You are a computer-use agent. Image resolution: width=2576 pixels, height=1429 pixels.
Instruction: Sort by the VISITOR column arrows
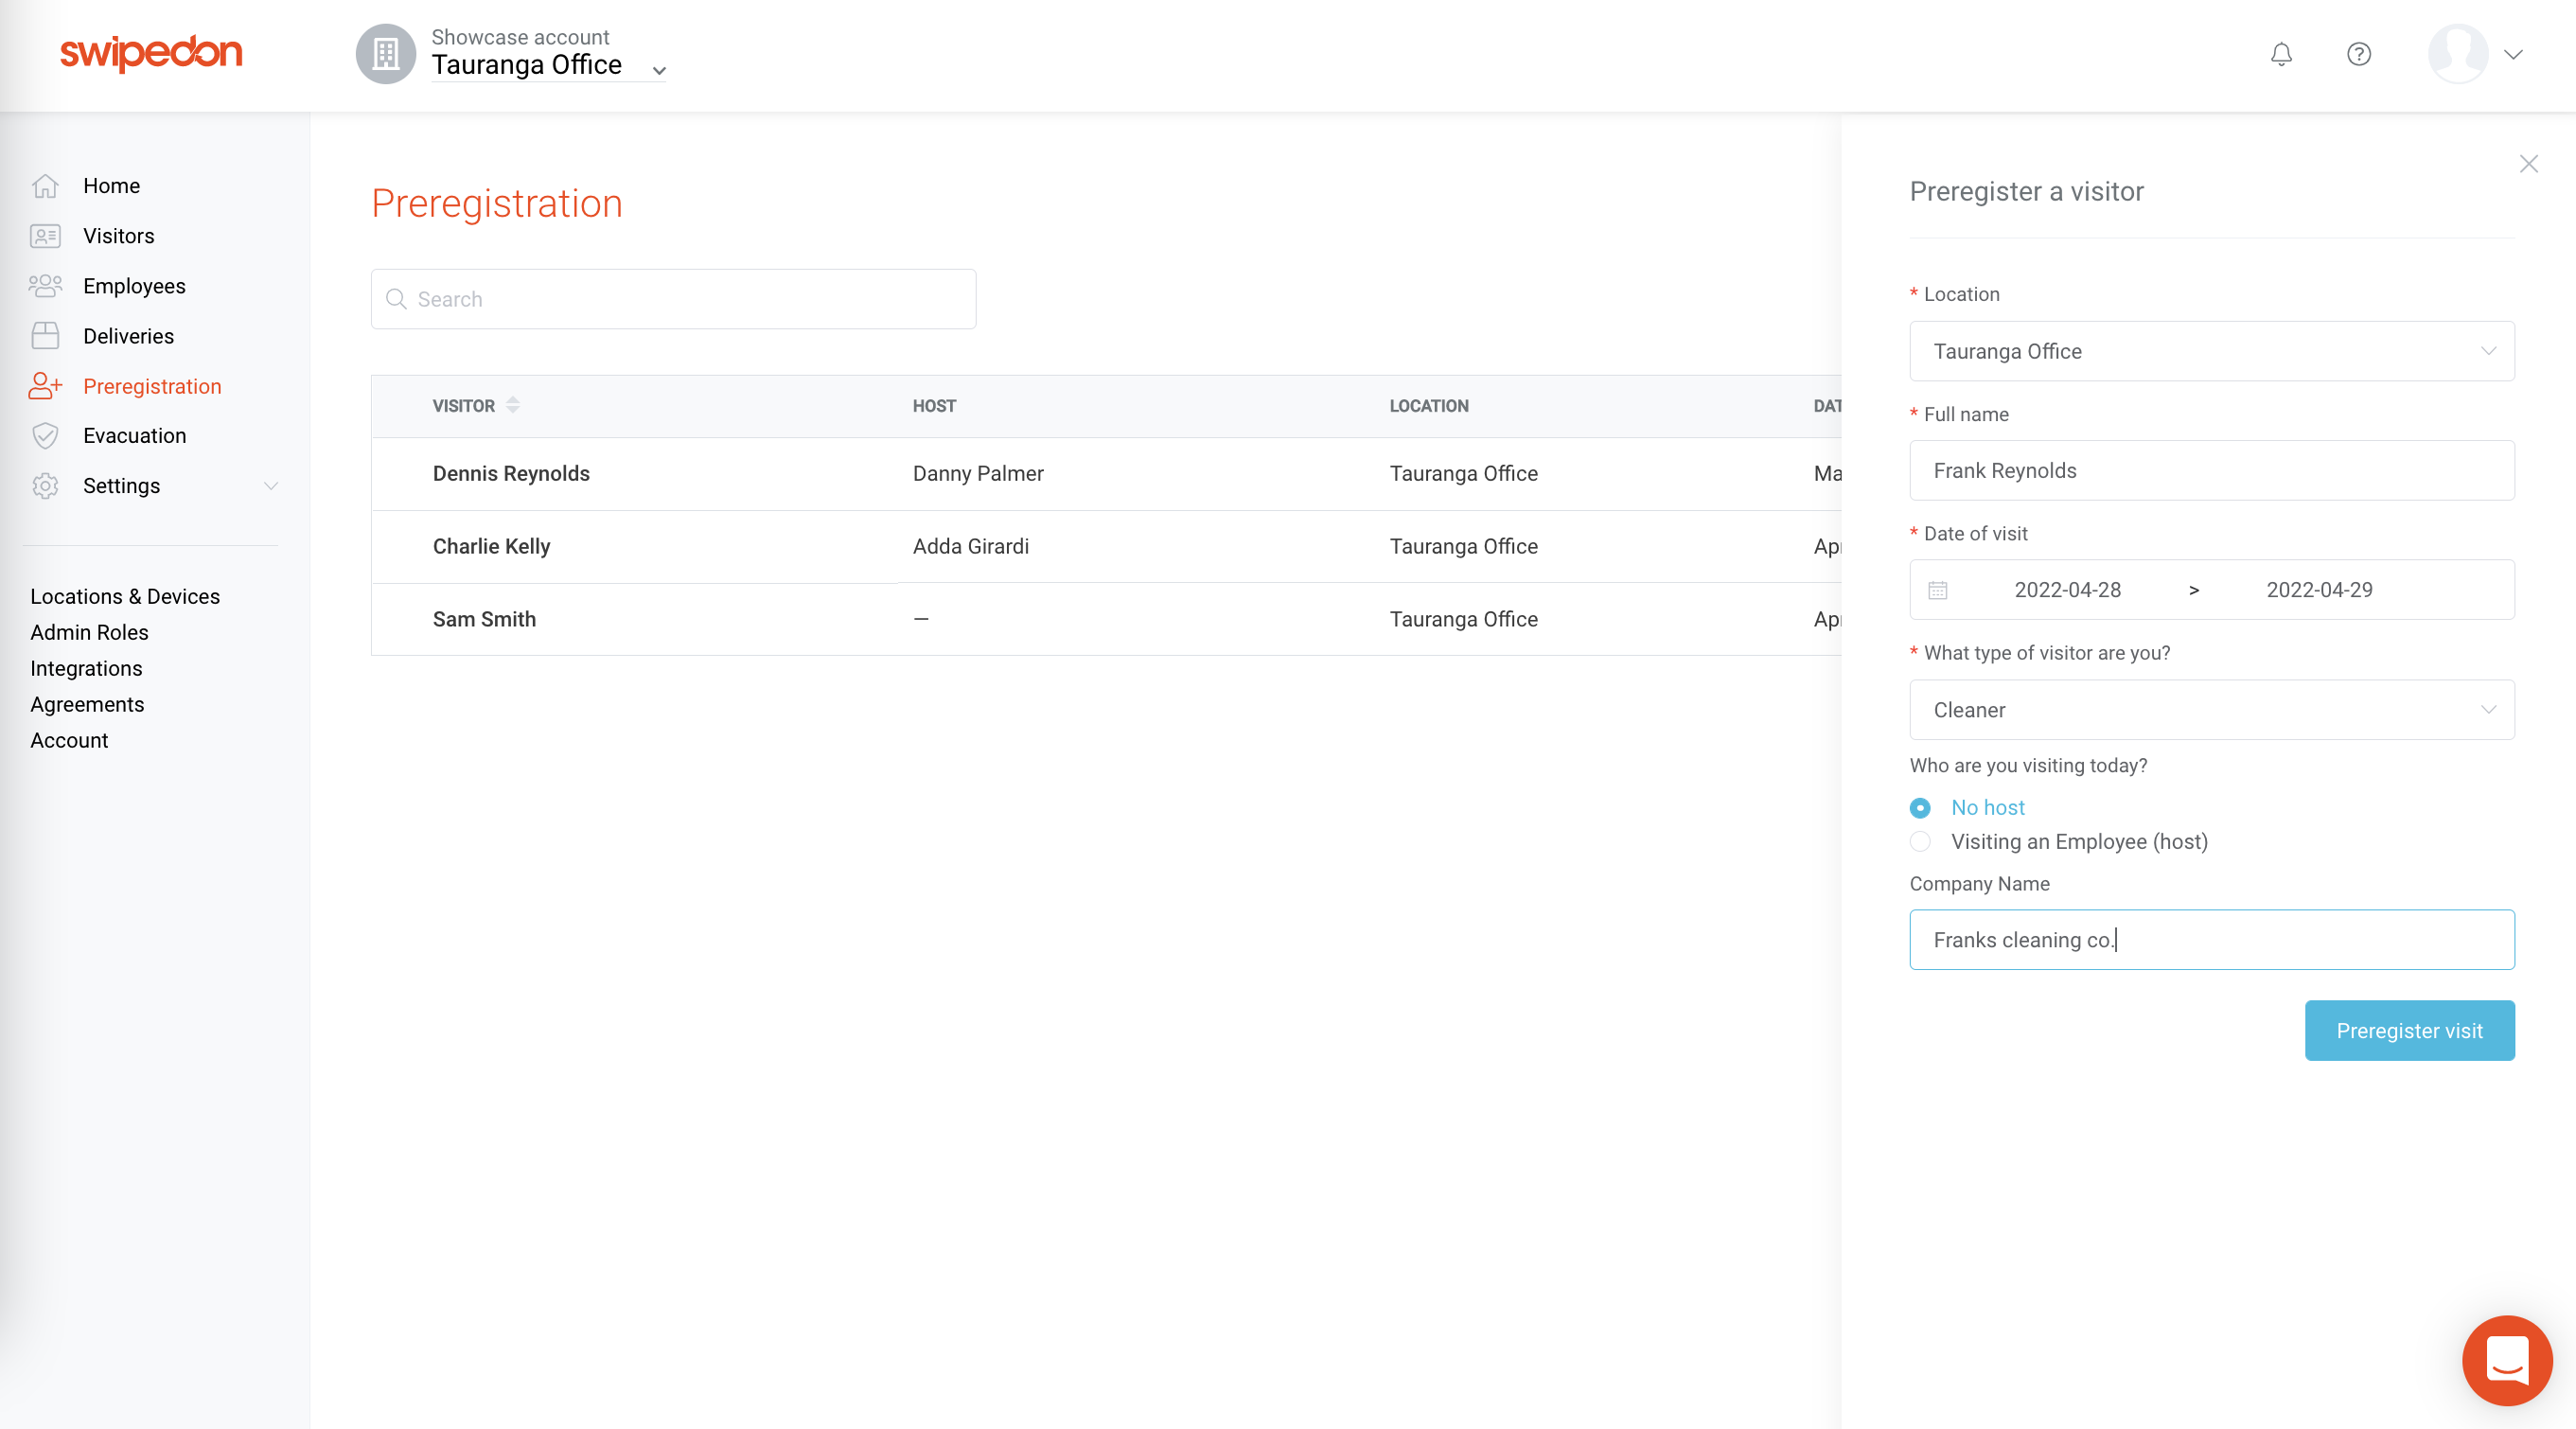(x=513, y=405)
